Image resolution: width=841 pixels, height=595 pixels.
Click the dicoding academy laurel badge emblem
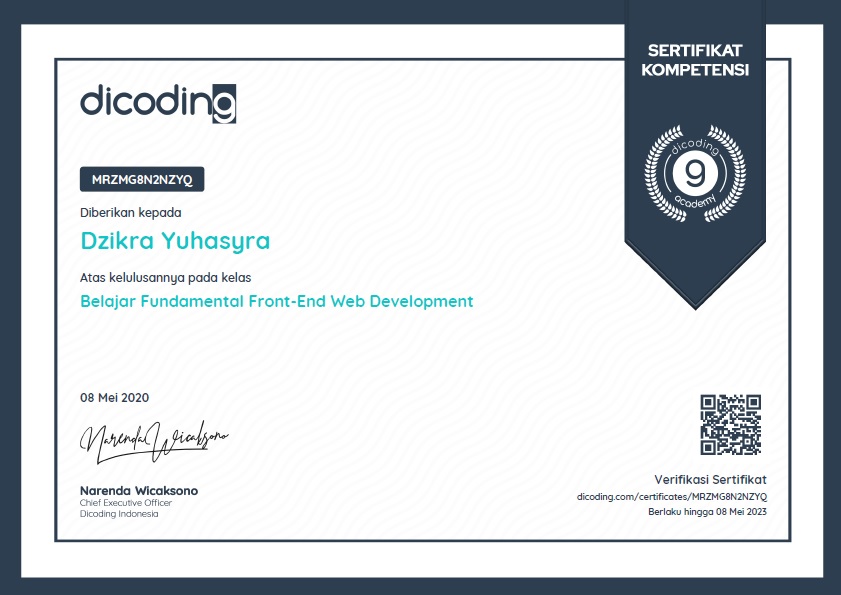[695, 173]
